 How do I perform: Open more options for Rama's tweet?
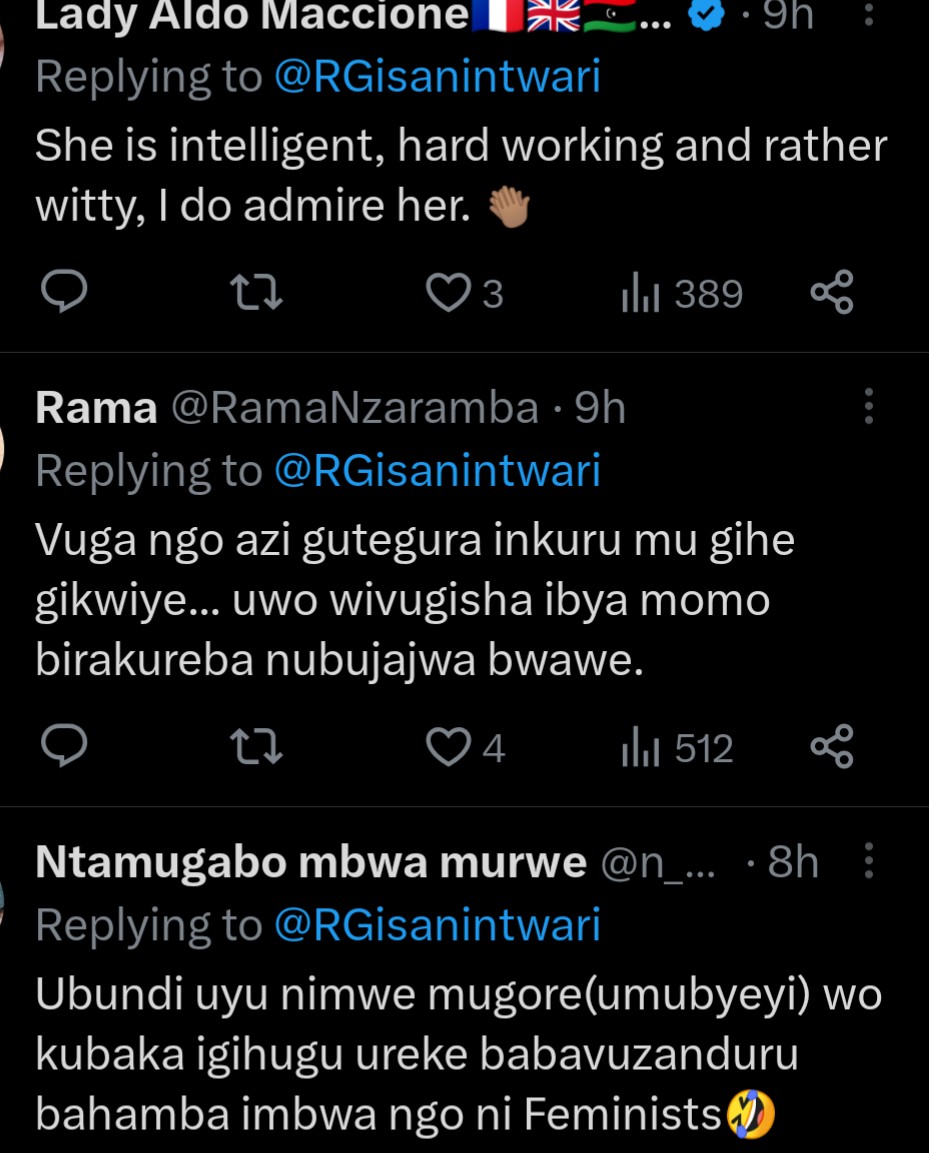[868, 408]
